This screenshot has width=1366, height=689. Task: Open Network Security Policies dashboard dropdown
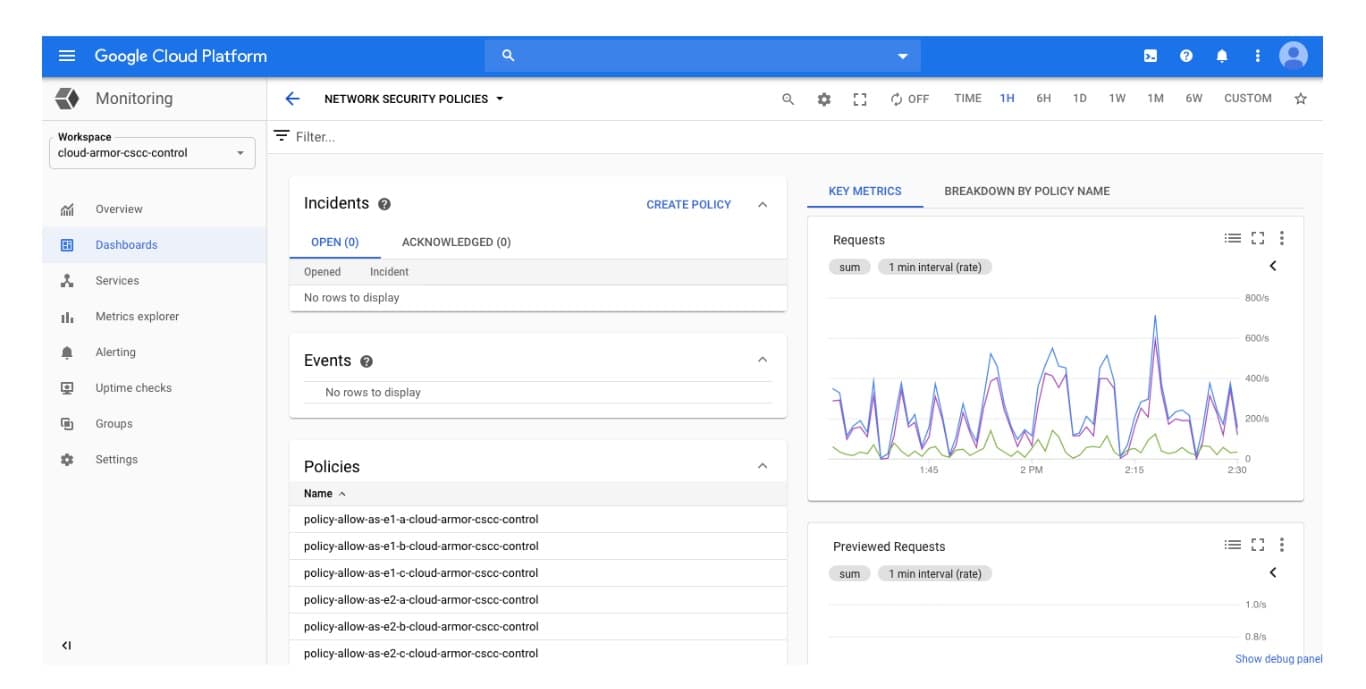[x=414, y=99]
